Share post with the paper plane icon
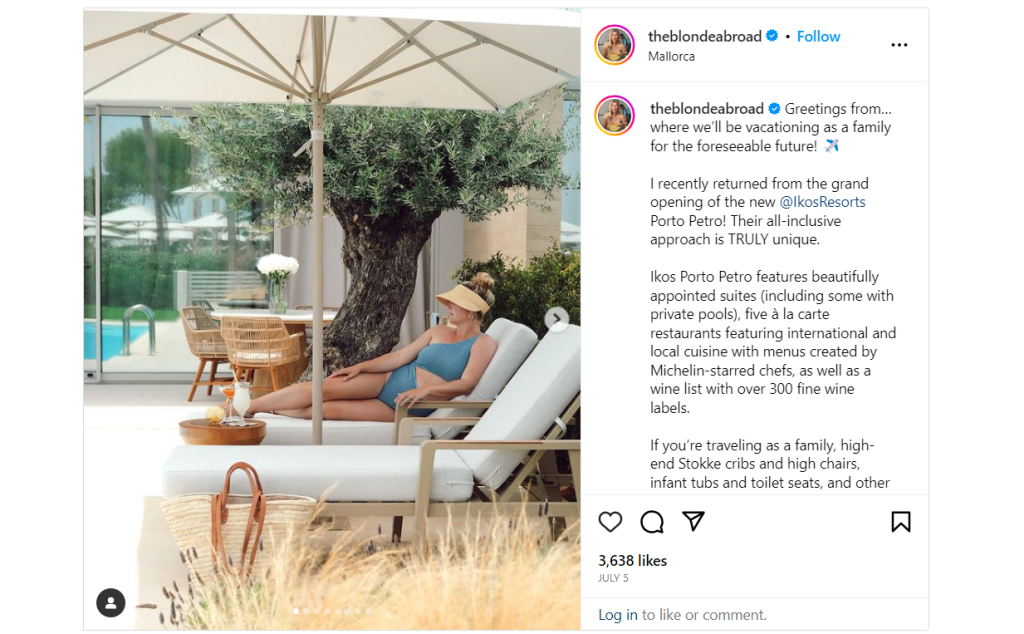Screen dimensions: 1024x634 (x=693, y=520)
